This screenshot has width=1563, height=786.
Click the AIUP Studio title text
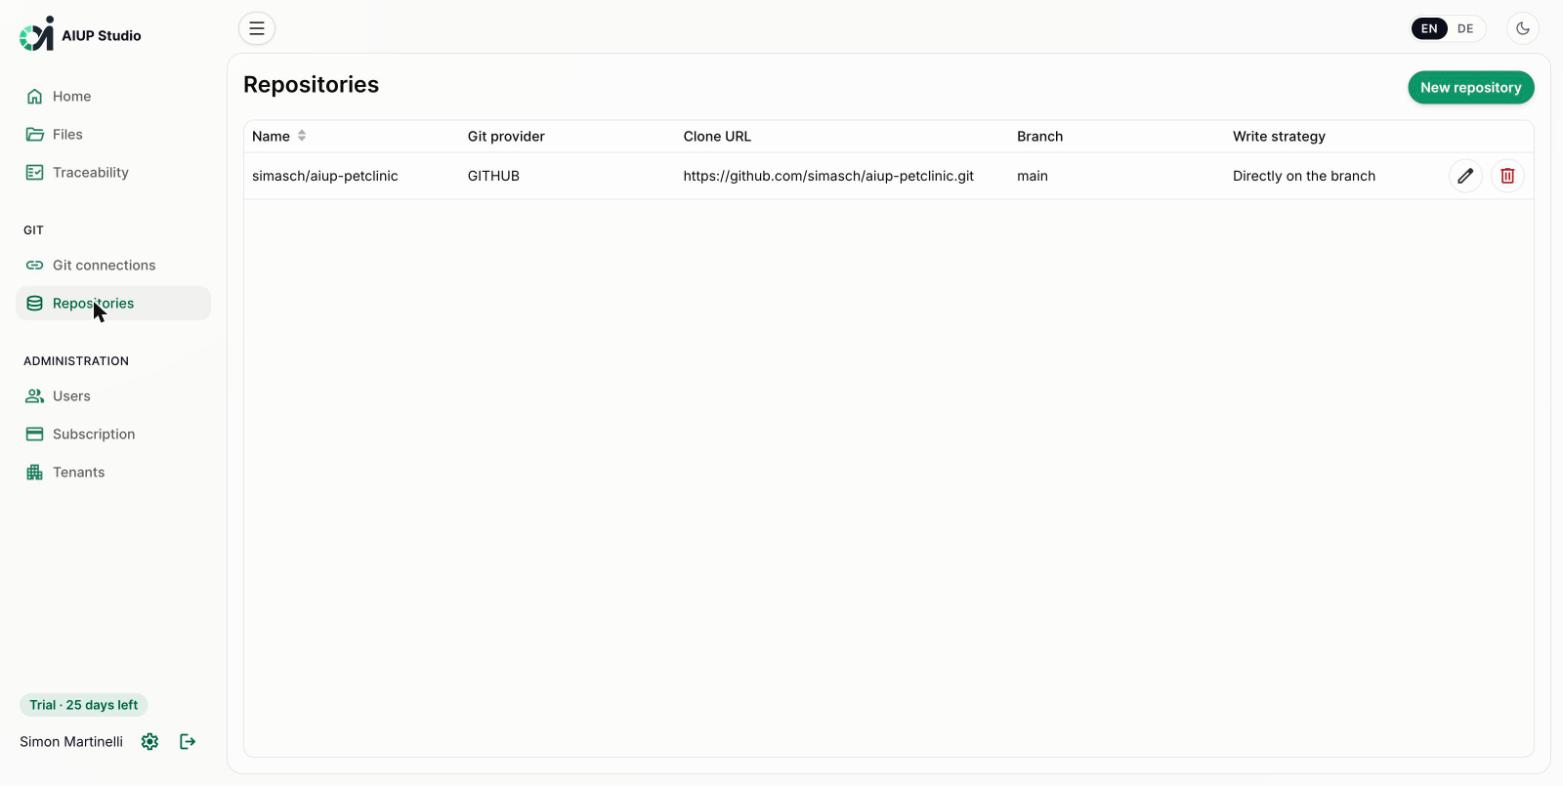[101, 35]
